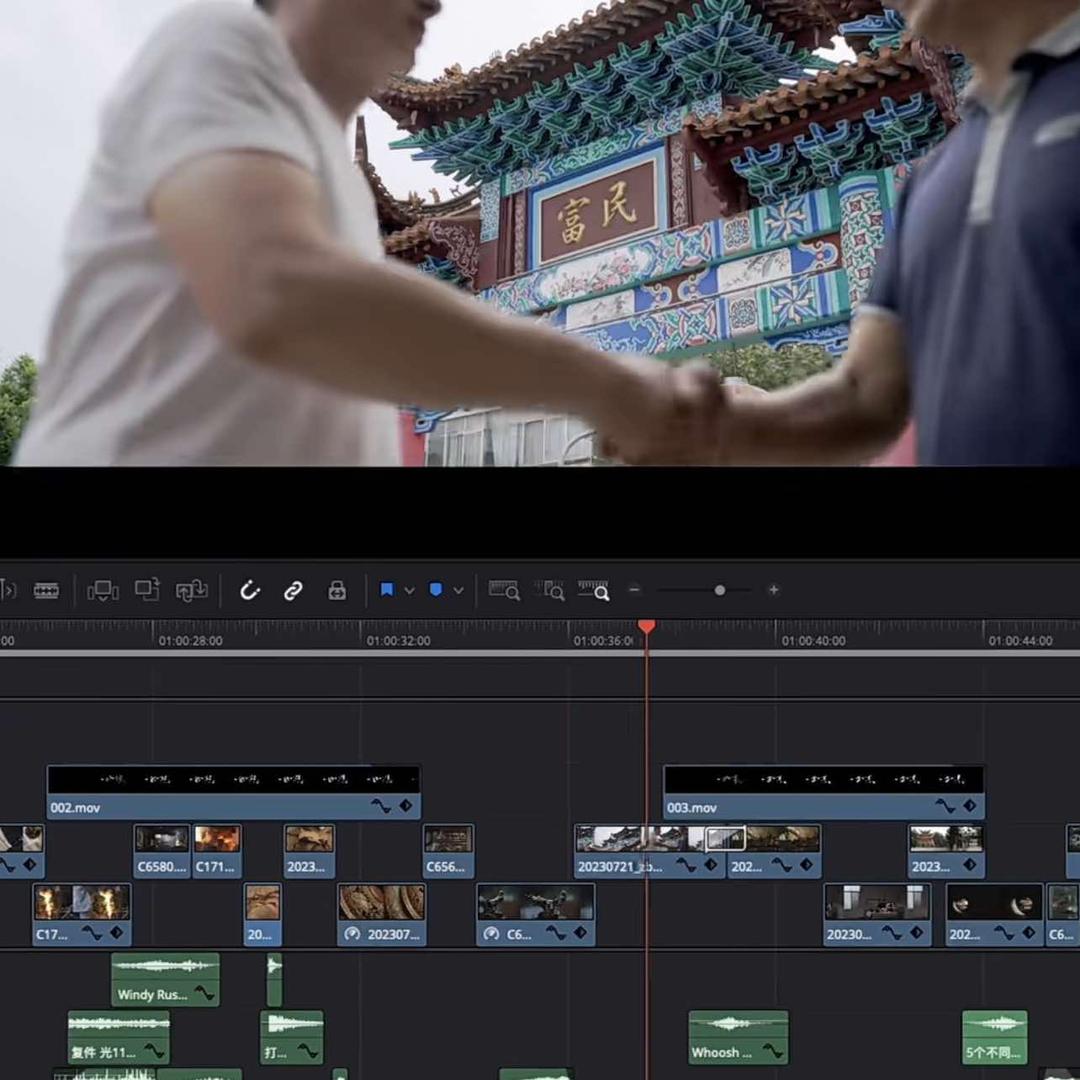This screenshot has height=1080, width=1080.
Task: Zoom out with the minus icon
Action: click(635, 590)
